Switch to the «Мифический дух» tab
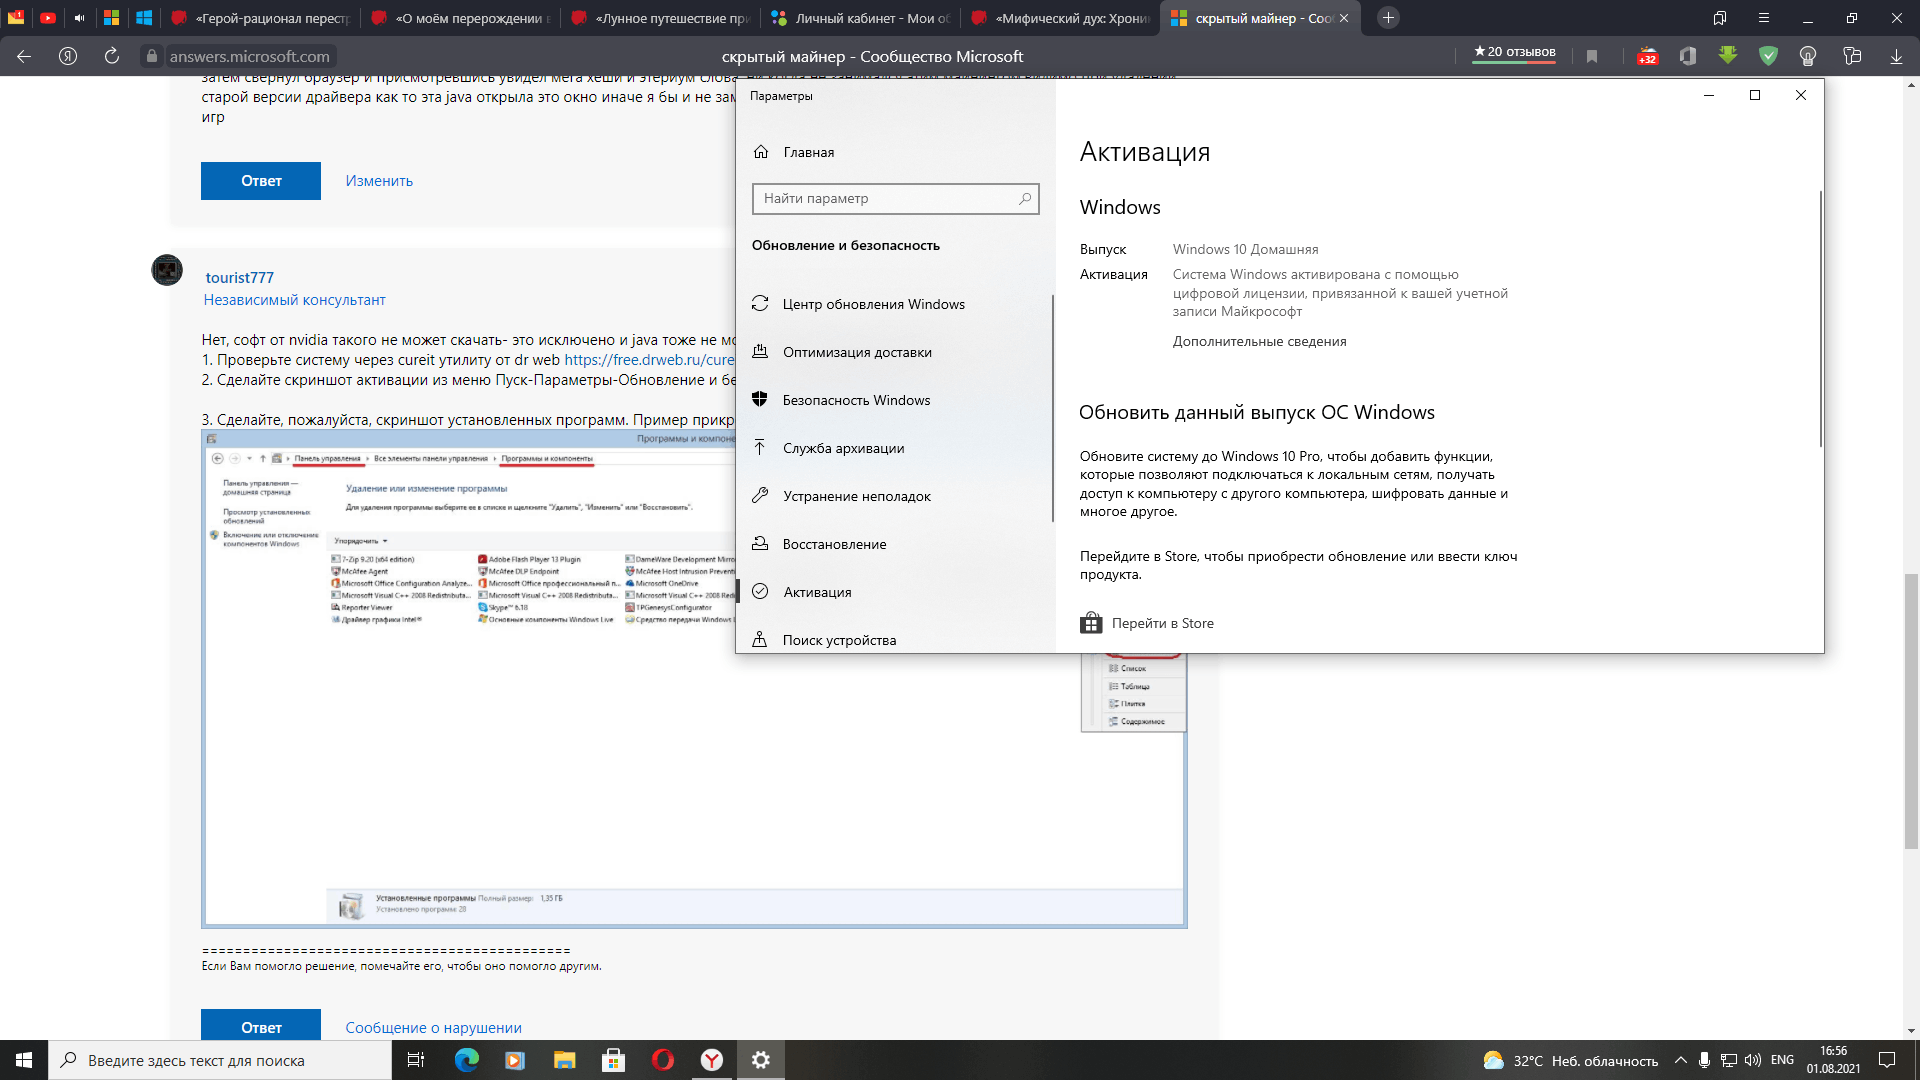 click(1060, 18)
